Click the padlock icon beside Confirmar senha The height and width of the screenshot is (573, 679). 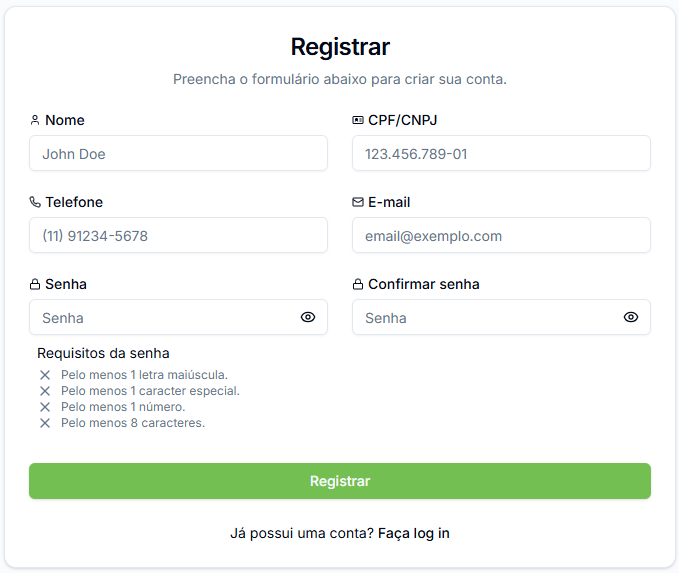[358, 284]
